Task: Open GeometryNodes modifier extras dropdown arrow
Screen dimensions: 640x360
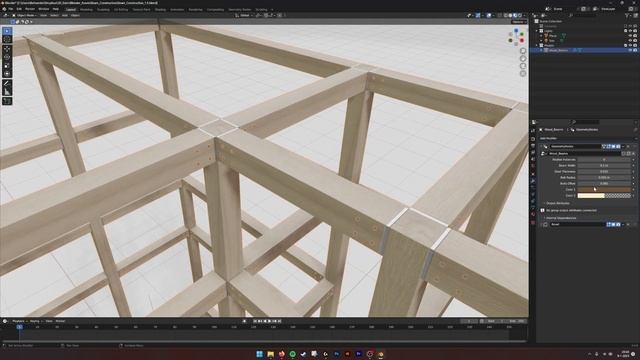Action: pyautogui.click(x=623, y=146)
